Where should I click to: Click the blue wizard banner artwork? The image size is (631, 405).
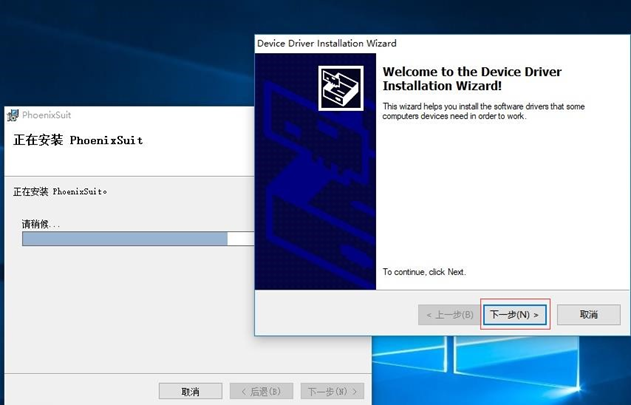[x=315, y=172]
